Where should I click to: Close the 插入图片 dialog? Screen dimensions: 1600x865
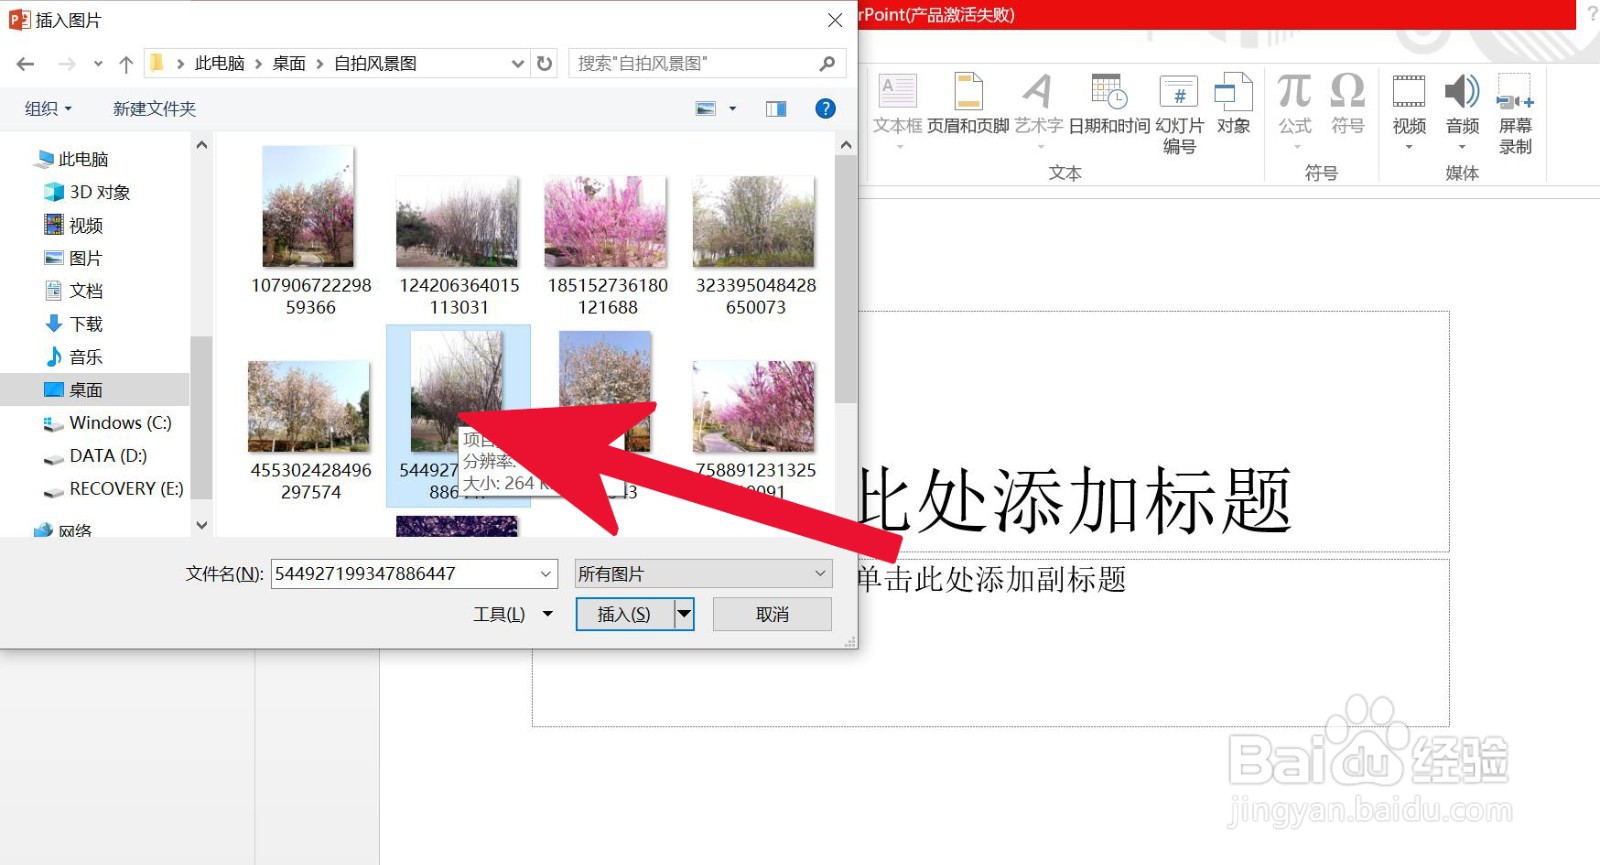pyautogui.click(x=835, y=20)
